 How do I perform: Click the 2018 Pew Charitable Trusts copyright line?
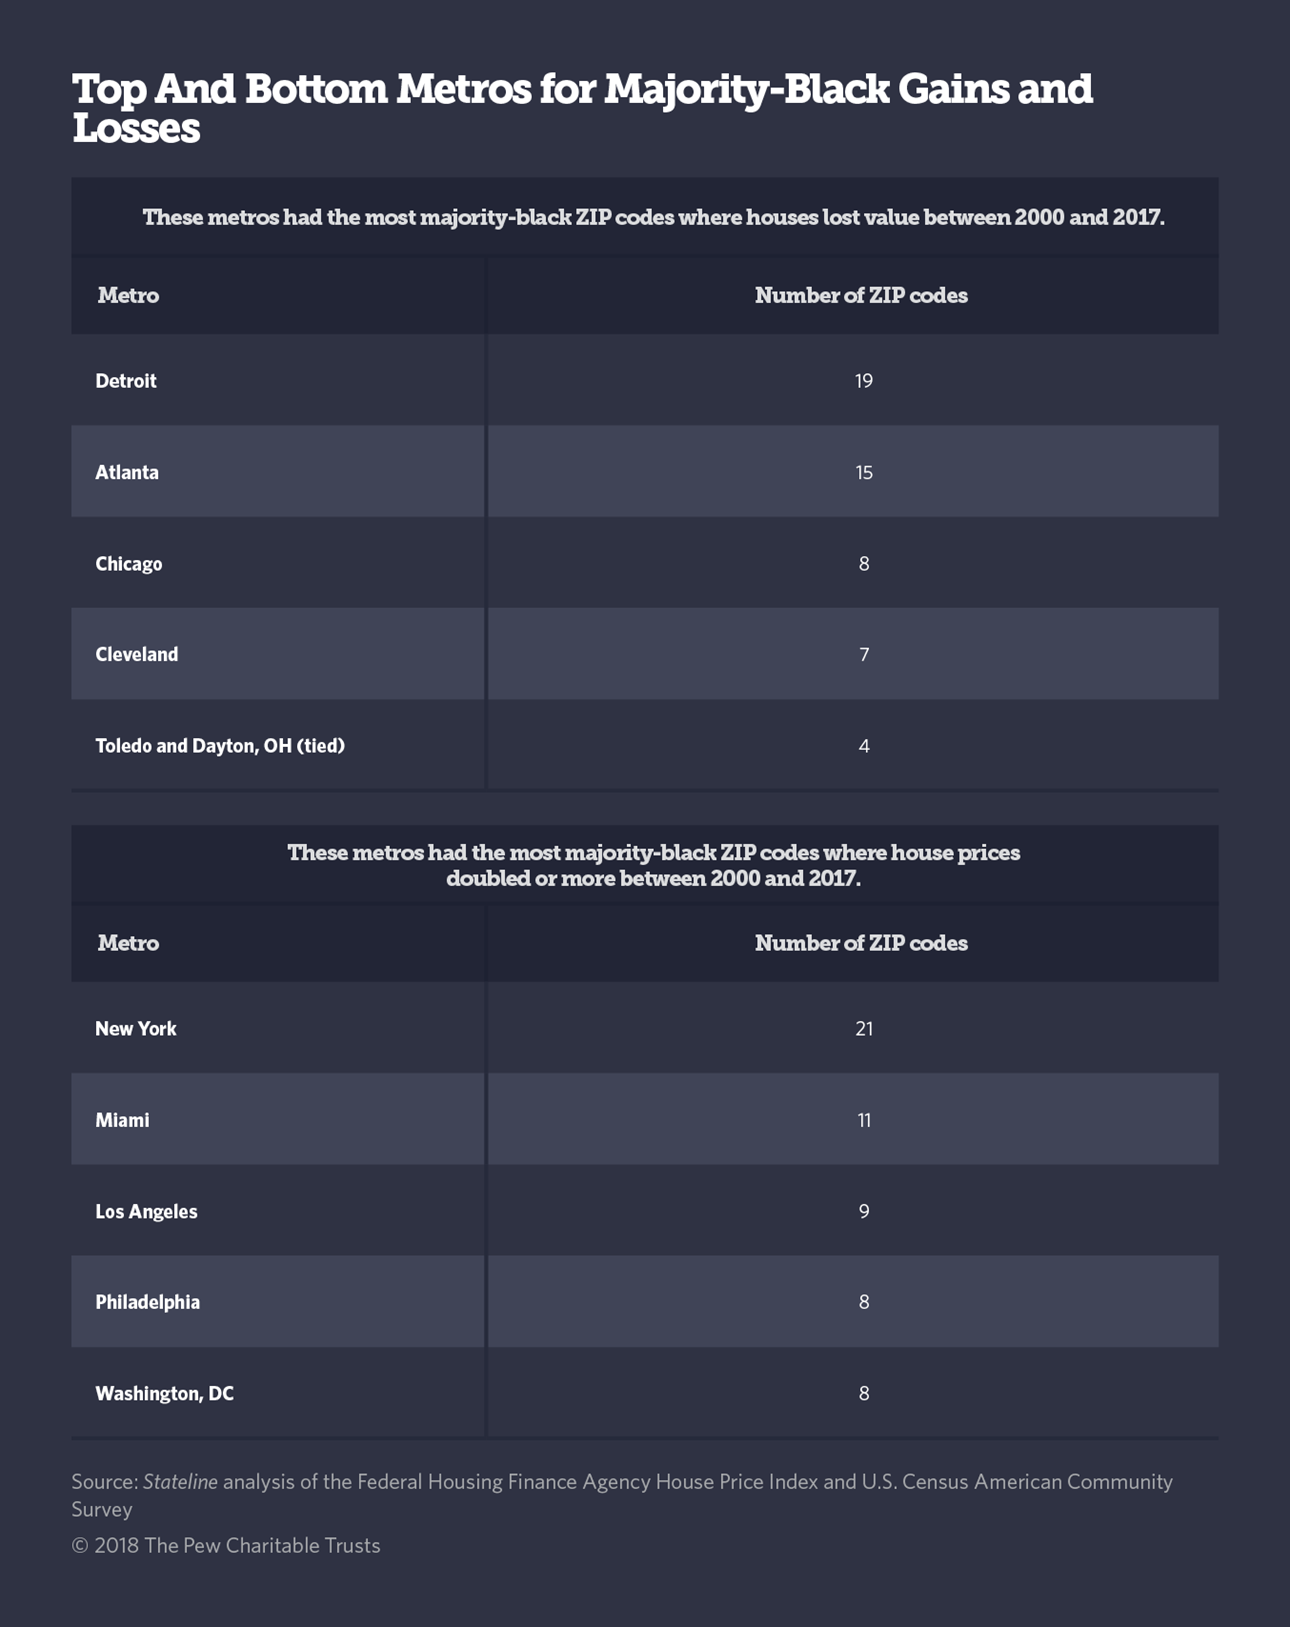pos(226,1546)
